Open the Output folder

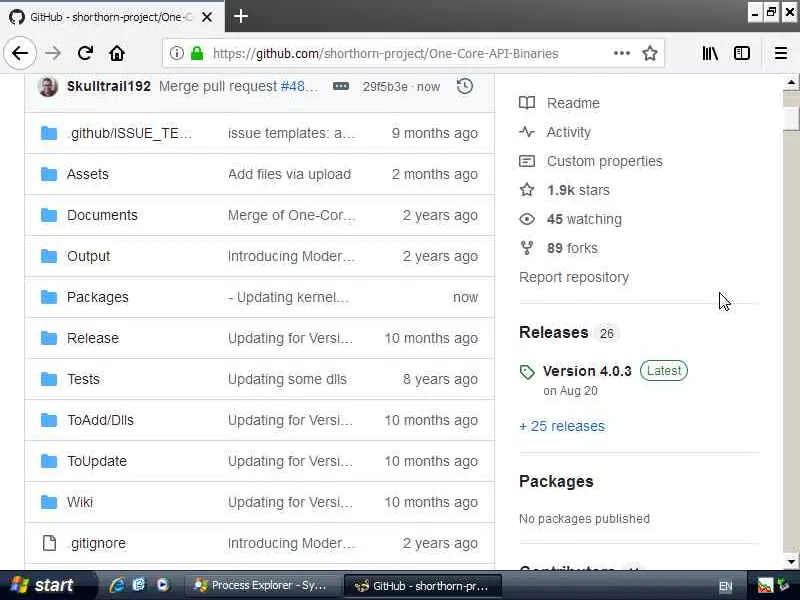pos(88,256)
